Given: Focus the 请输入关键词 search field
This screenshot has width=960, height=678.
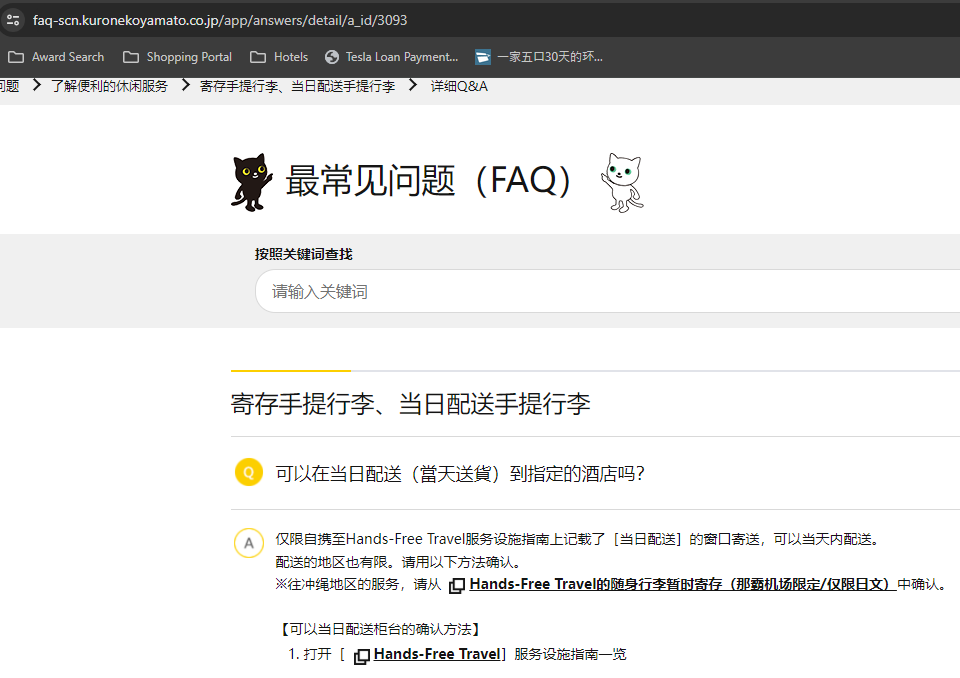Looking at the screenshot, I should 600,292.
